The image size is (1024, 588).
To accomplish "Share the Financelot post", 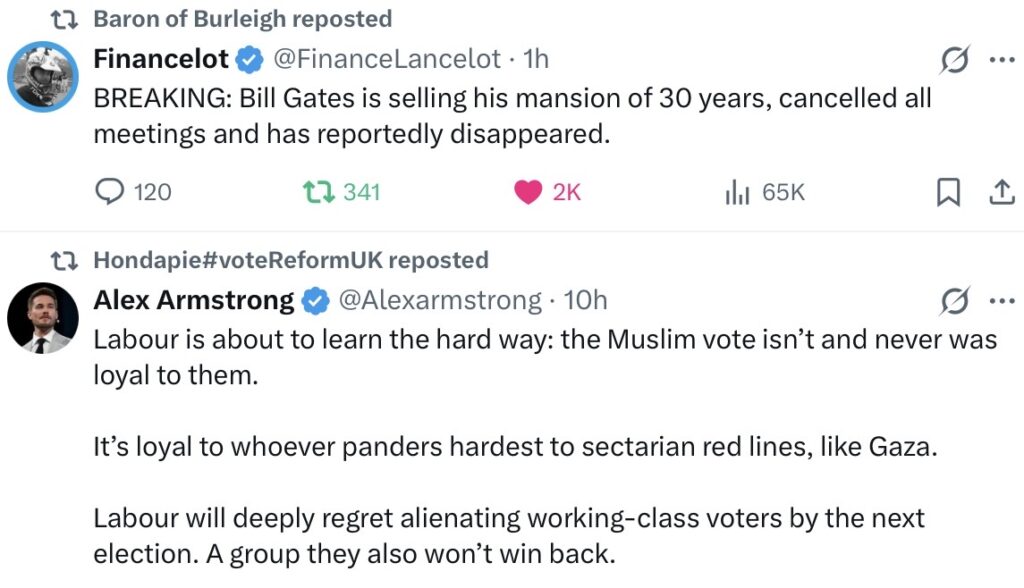I will point(1001,192).
